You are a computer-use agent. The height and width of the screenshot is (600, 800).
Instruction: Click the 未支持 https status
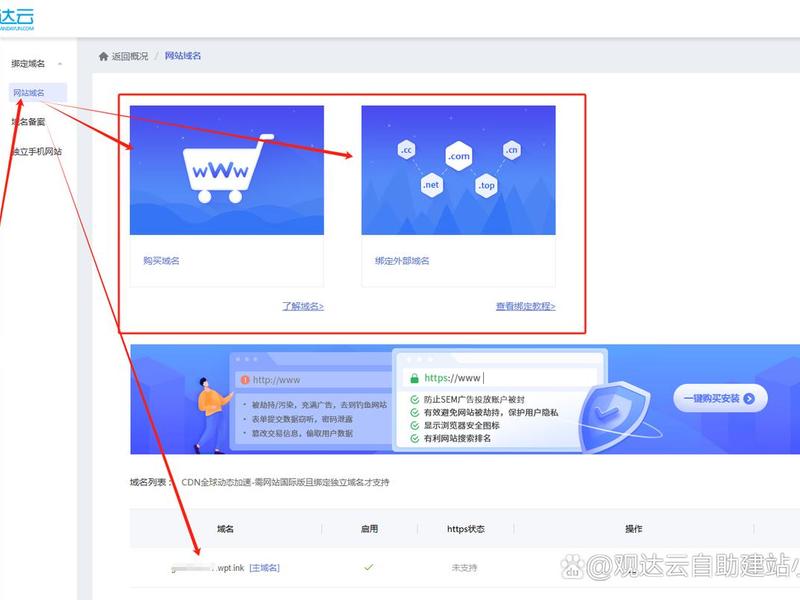click(464, 567)
